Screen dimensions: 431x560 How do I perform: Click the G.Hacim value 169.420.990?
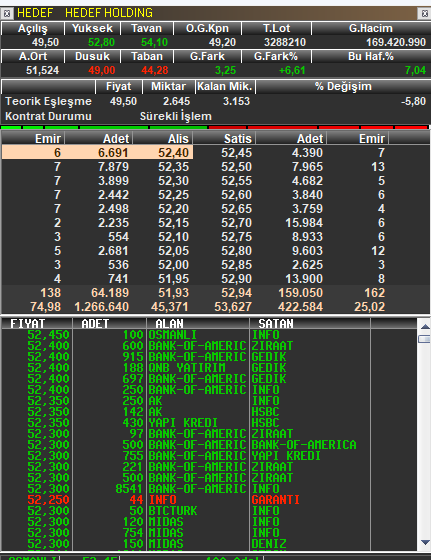(396, 42)
